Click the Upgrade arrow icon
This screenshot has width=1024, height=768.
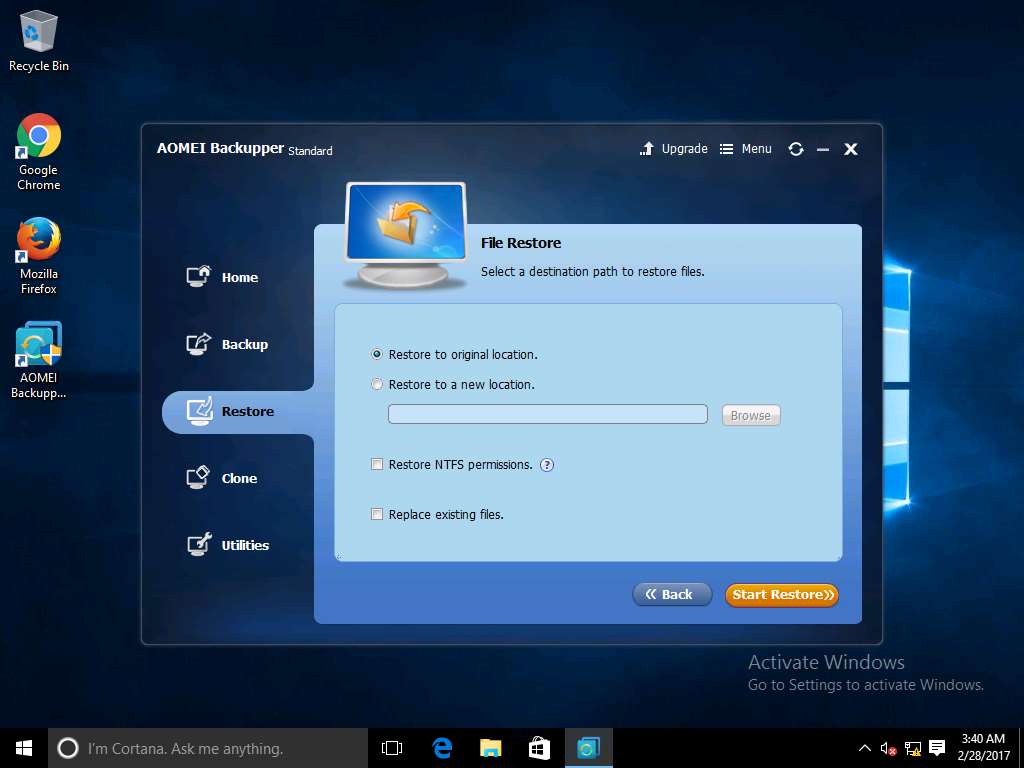(x=647, y=149)
